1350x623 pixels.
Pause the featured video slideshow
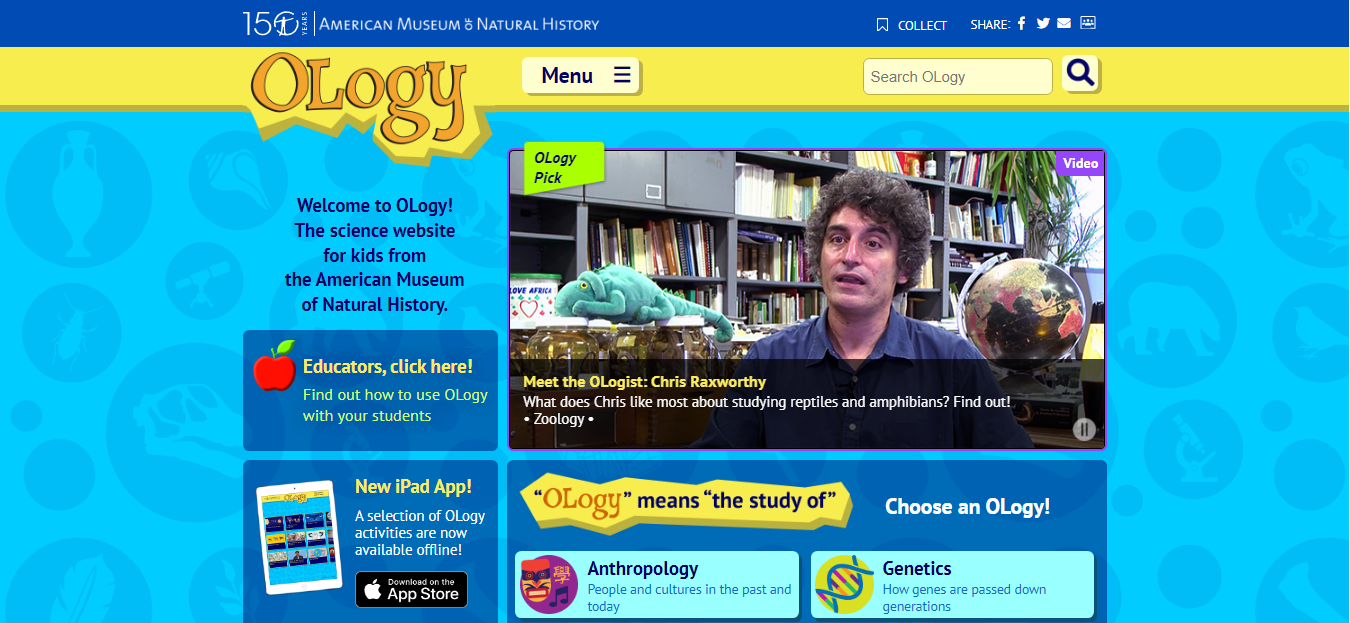coord(1084,430)
